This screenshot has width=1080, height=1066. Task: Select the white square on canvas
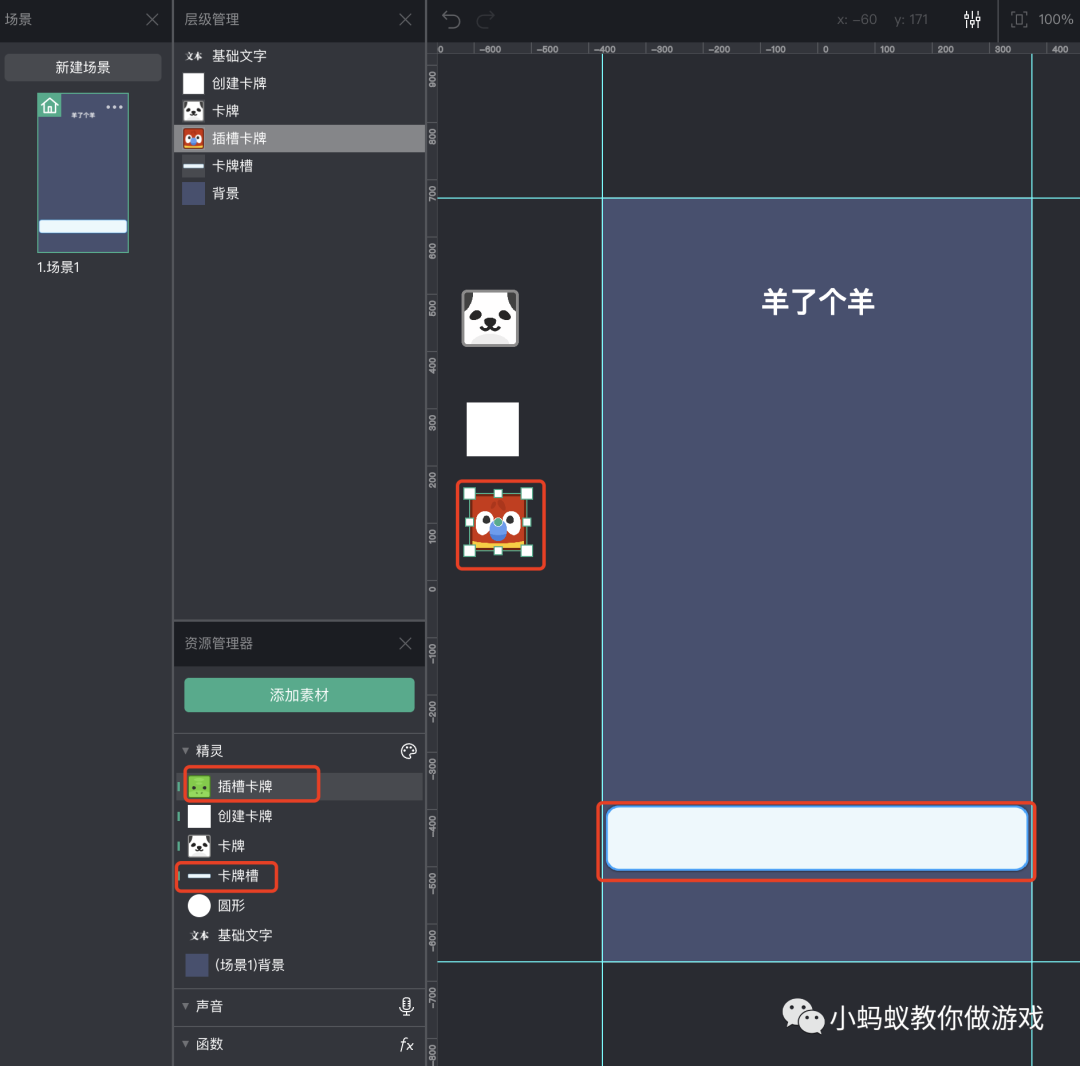coord(492,429)
